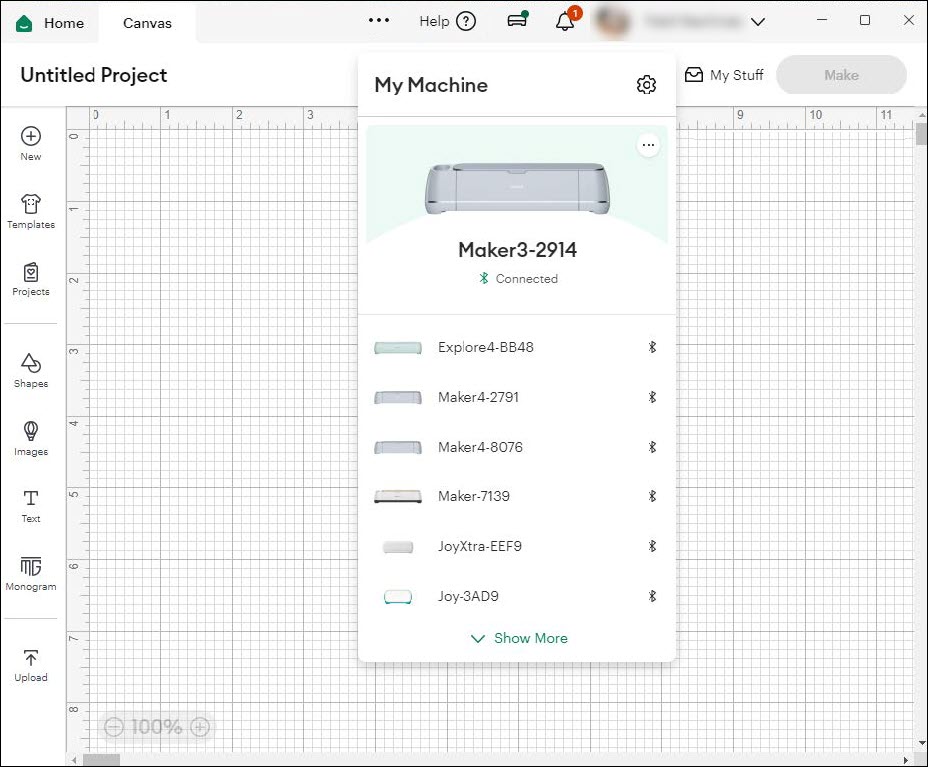Click the Make button
The width and height of the screenshot is (928, 767).
click(x=841, y=75)
